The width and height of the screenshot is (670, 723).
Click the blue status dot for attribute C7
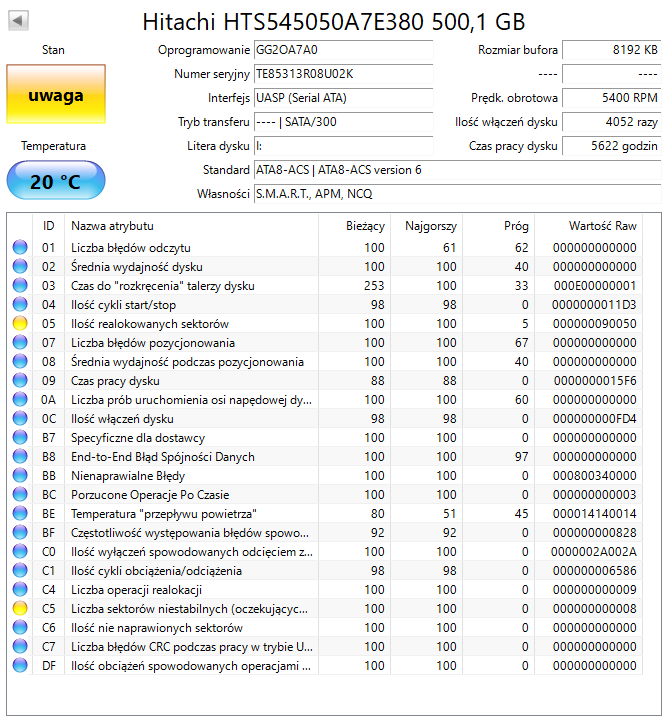point(20,646)
